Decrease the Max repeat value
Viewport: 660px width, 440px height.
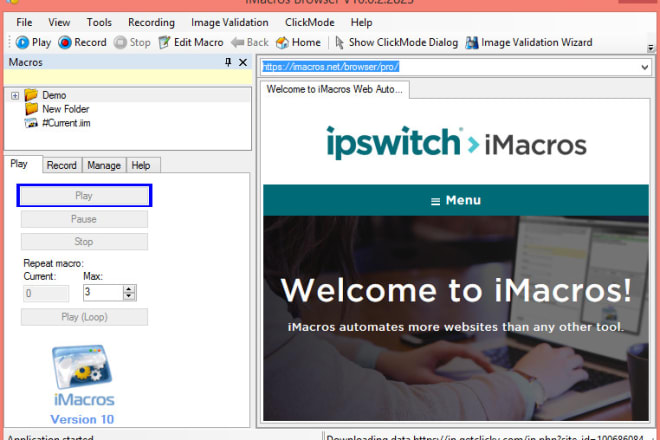coord(129,296)
